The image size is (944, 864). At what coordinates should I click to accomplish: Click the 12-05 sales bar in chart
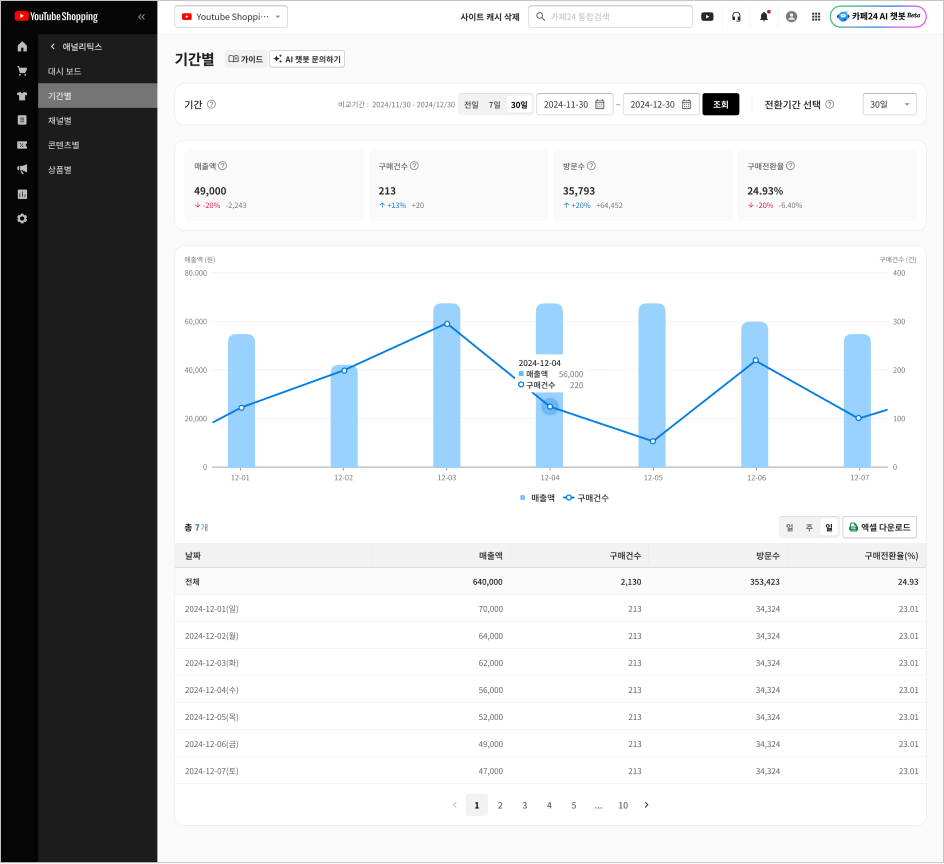[652, 385]
